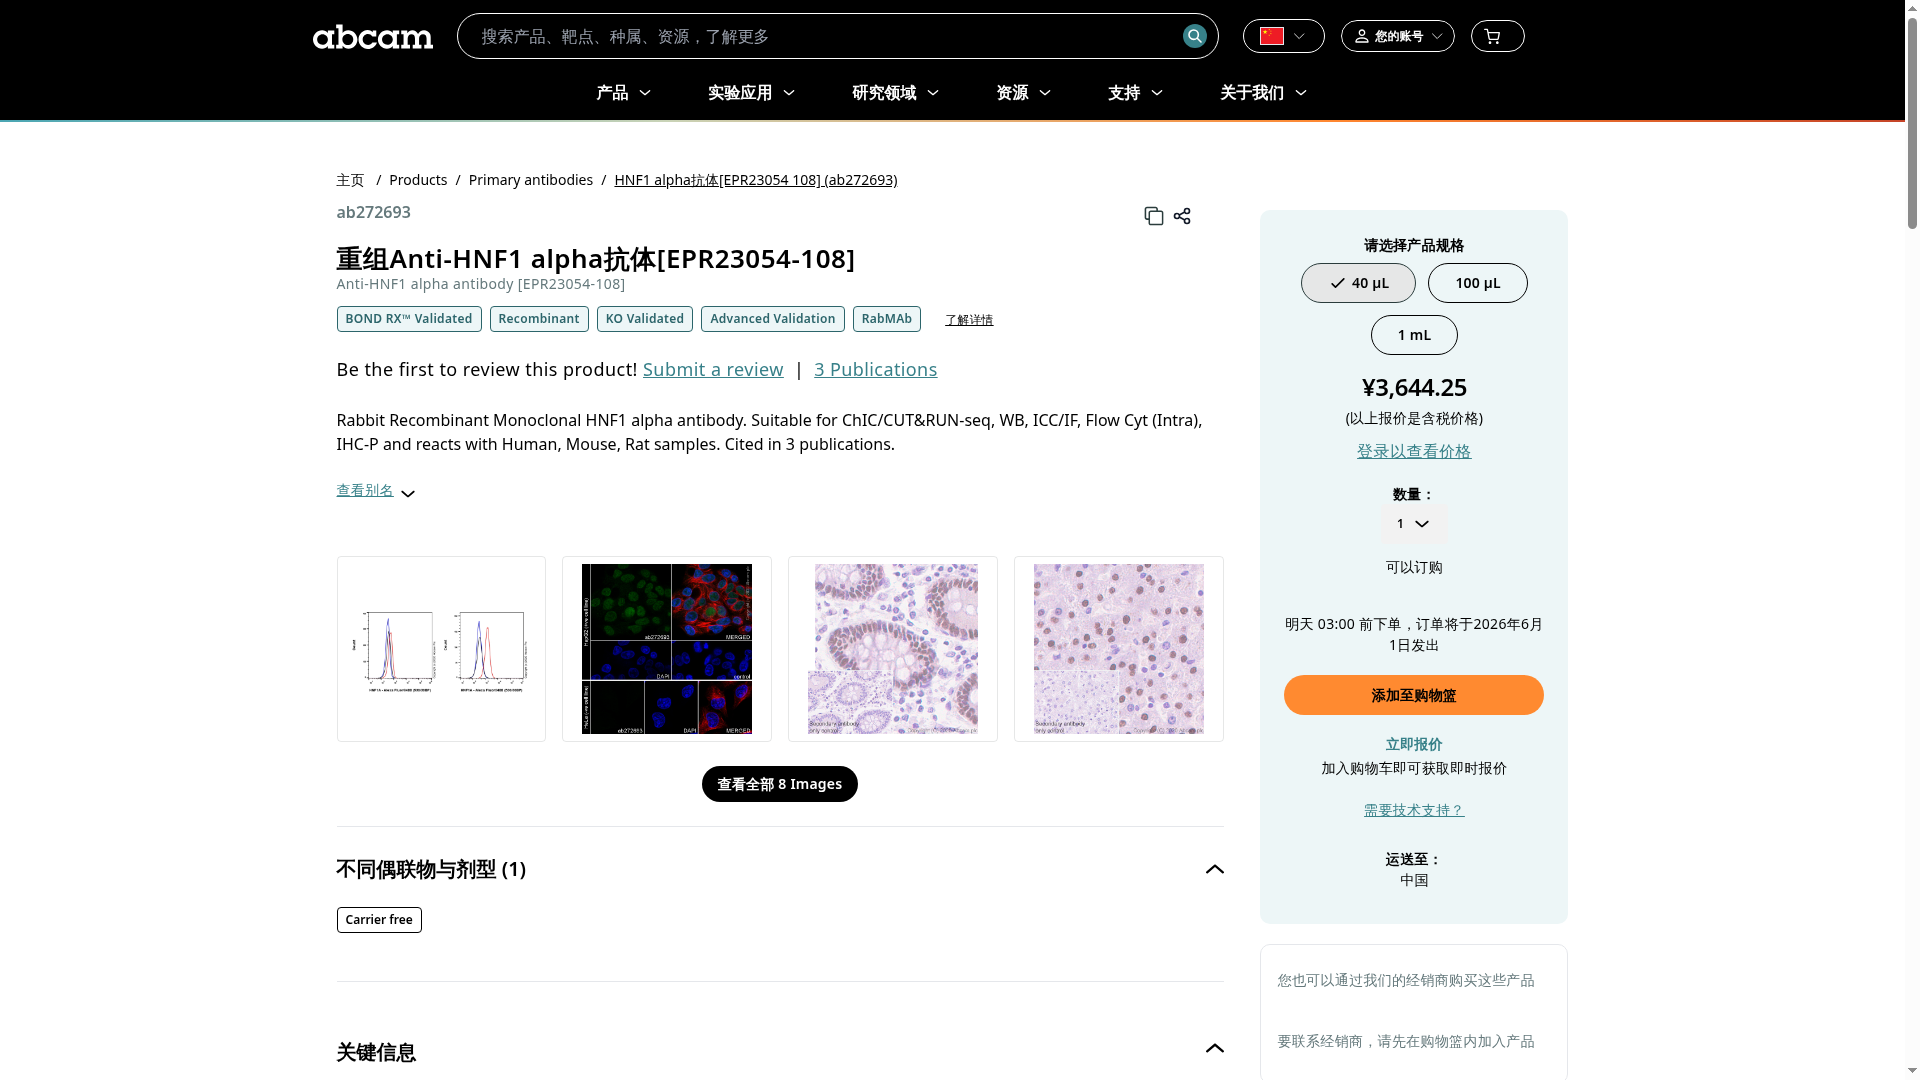This screenshot has height=1080, width=1920.
Task: Open the 支持 menu
Action: pos(1135,93)
